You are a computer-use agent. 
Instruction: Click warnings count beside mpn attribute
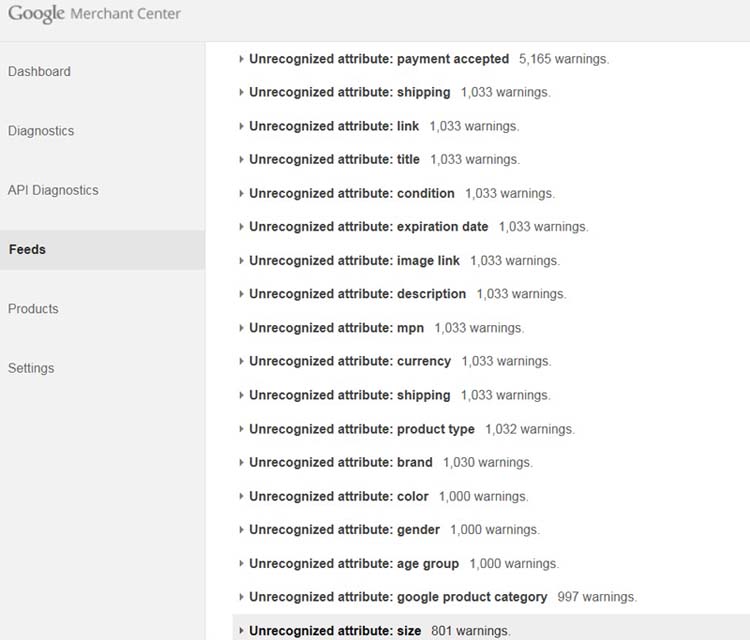479,328
